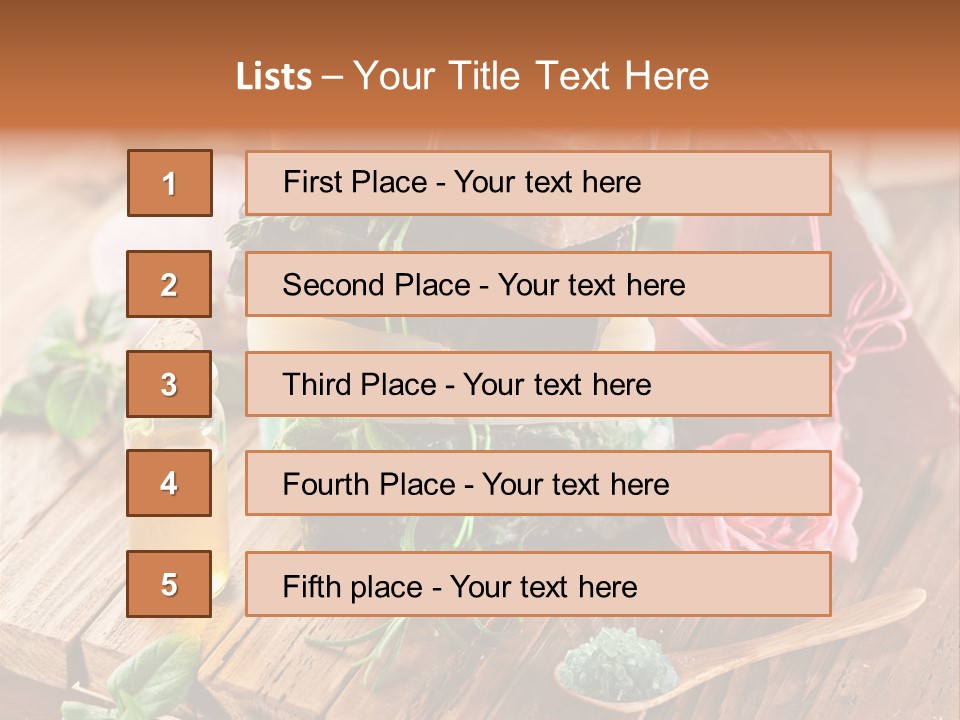Click the glass oil bottle image

178,453
